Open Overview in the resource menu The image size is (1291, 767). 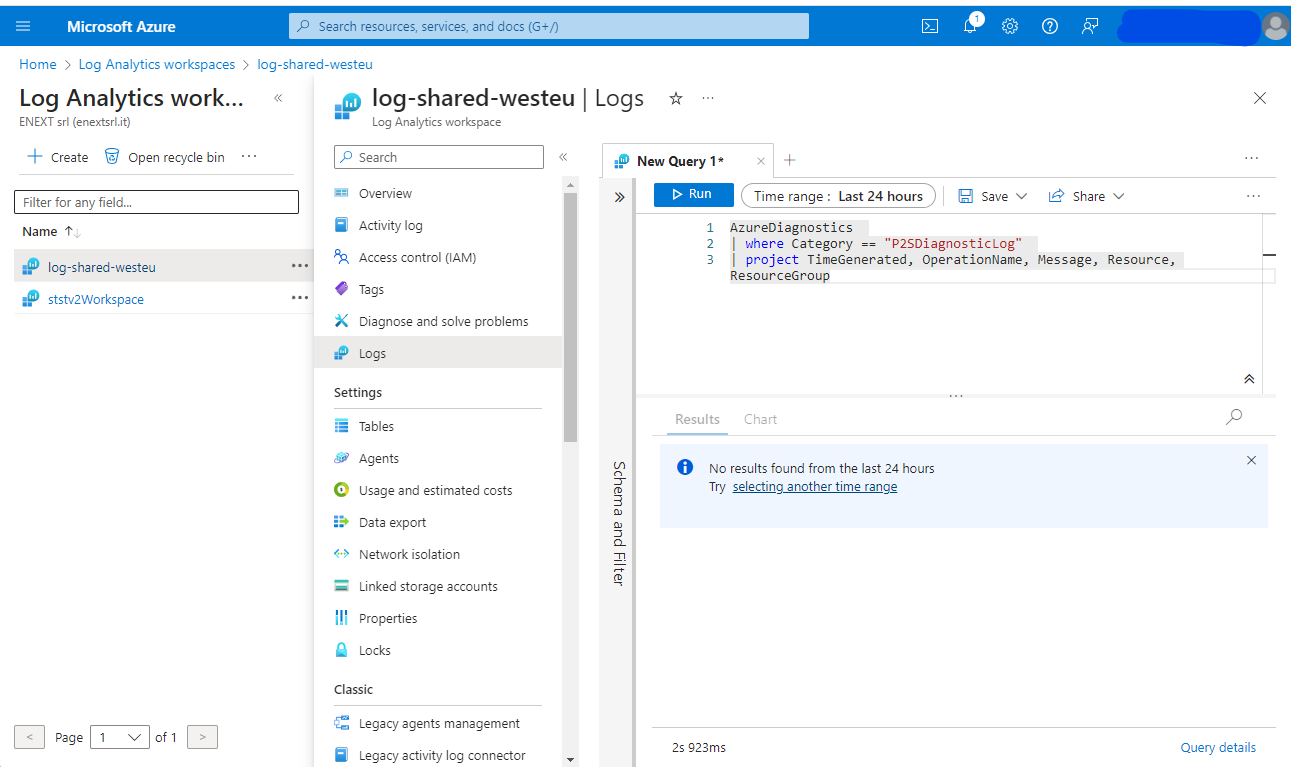point(438,193)
